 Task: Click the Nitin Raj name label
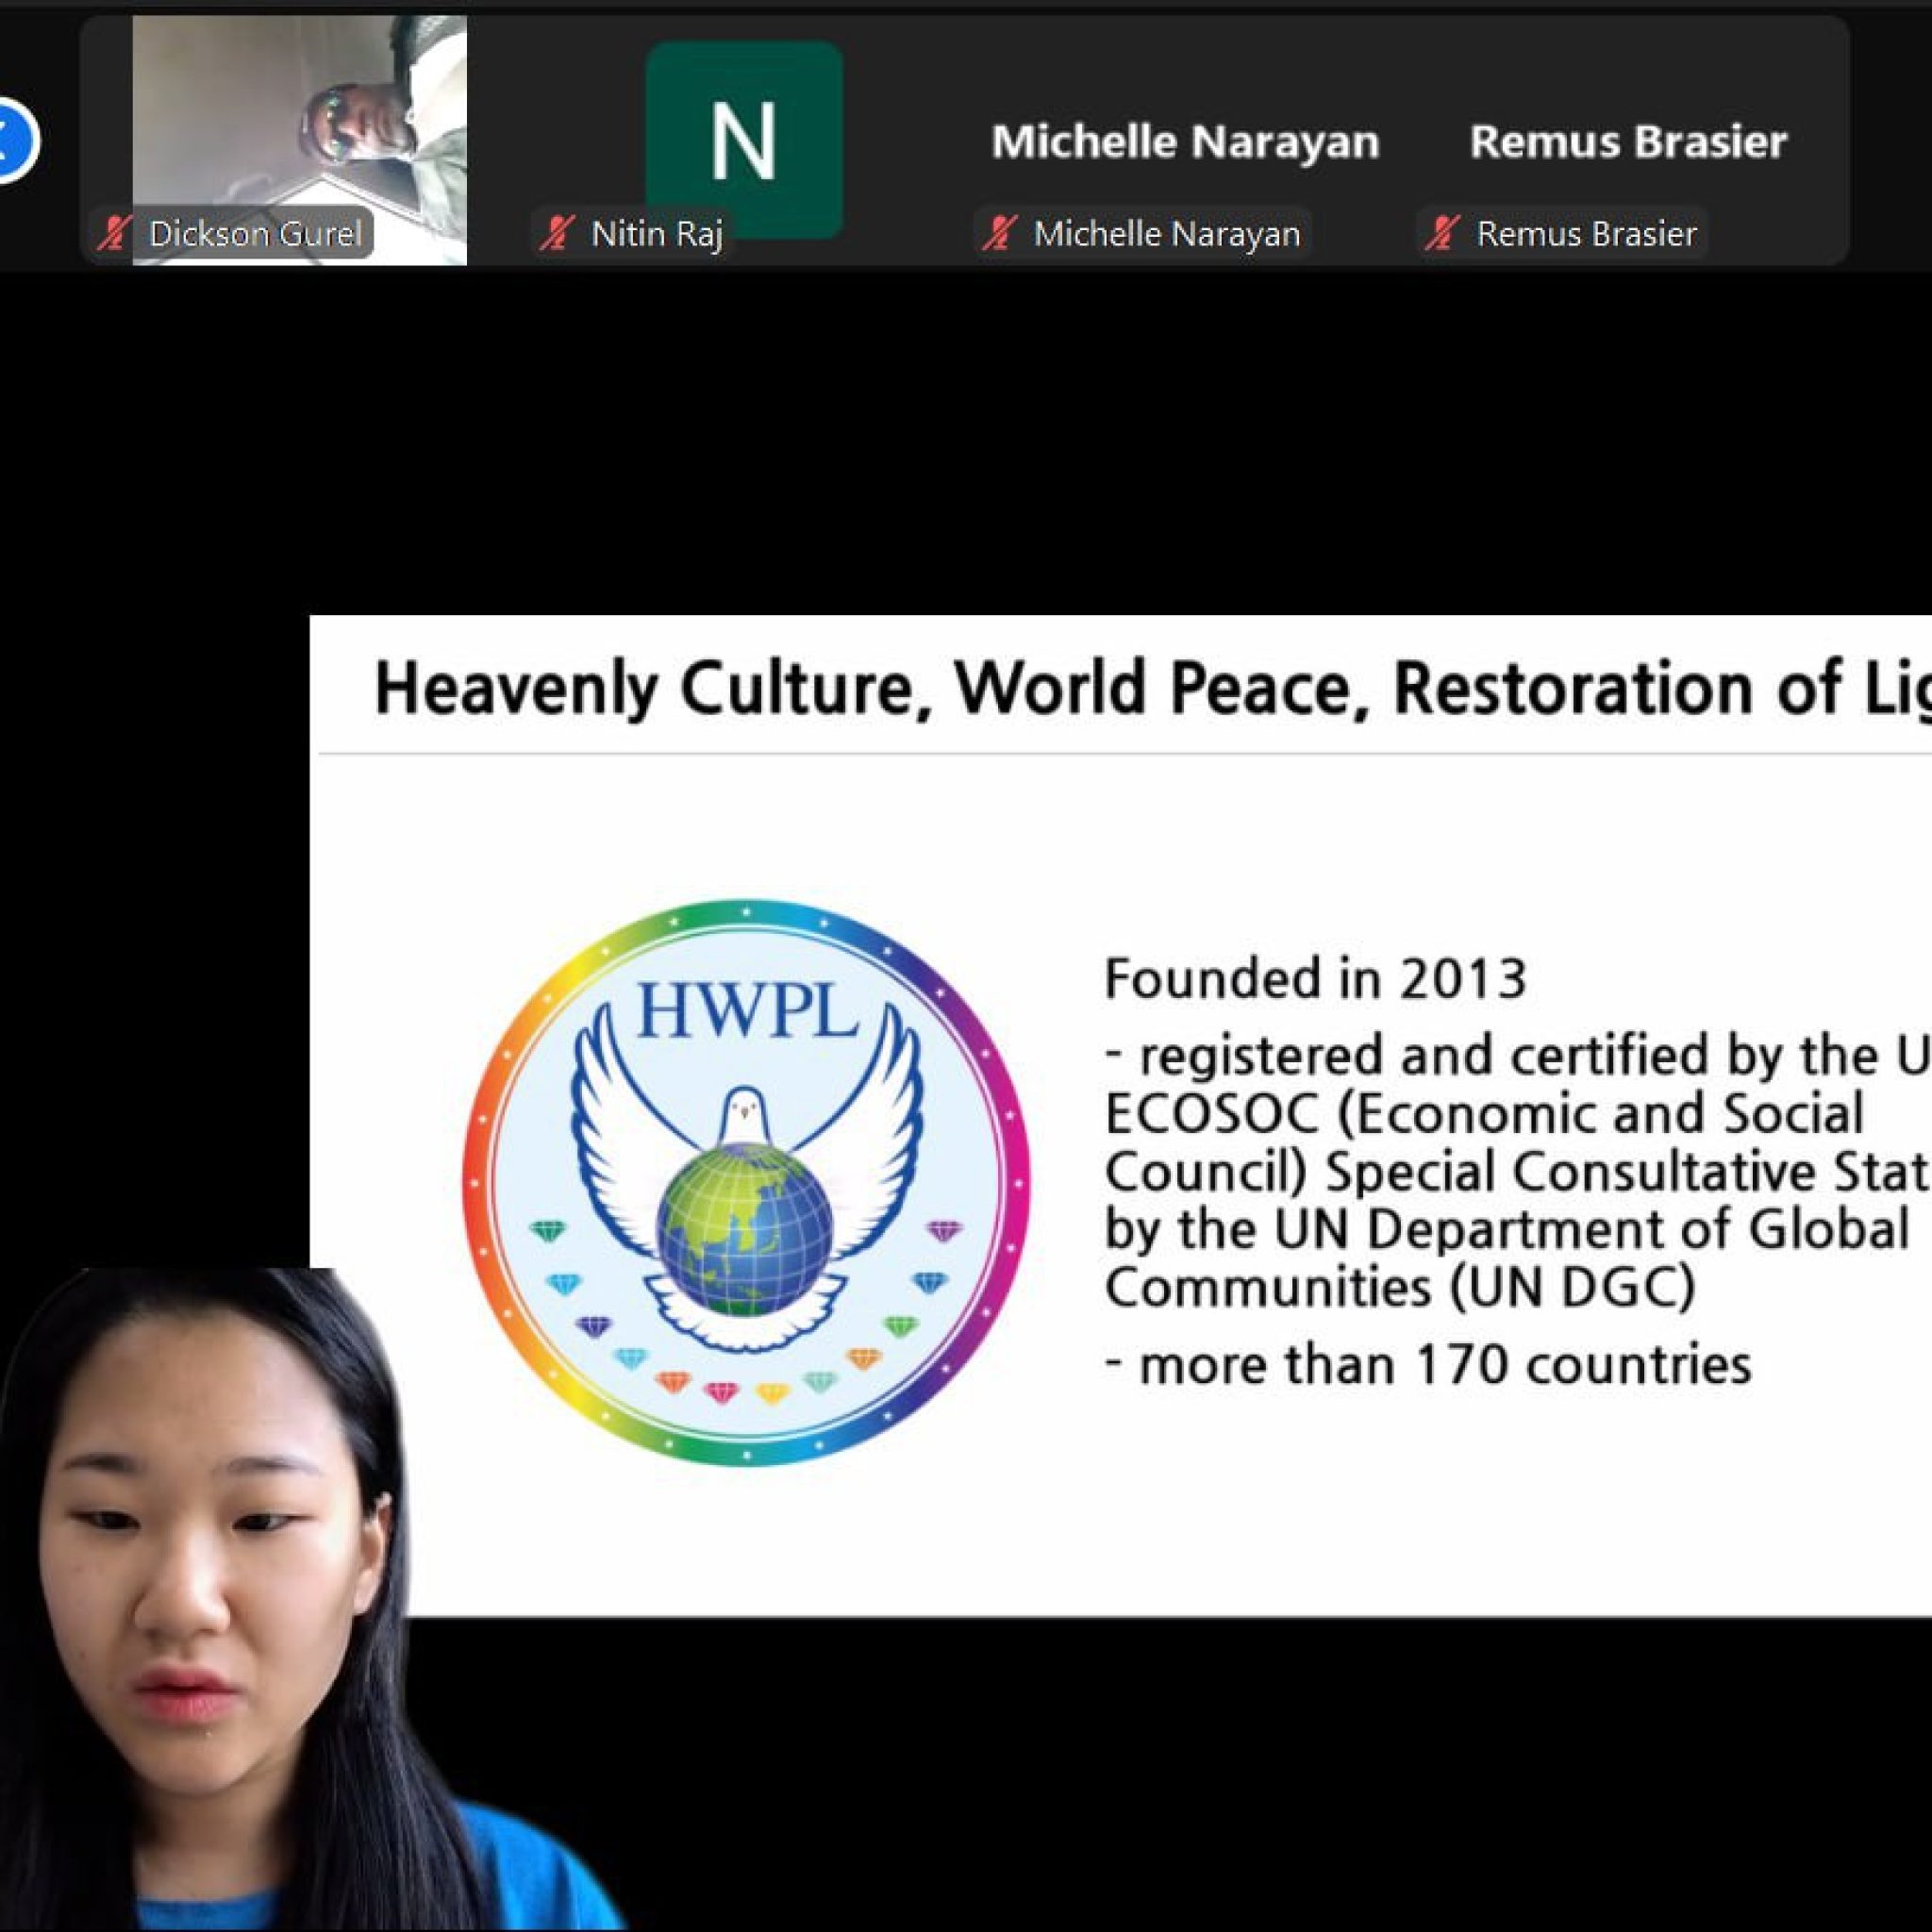click(656, 234)
